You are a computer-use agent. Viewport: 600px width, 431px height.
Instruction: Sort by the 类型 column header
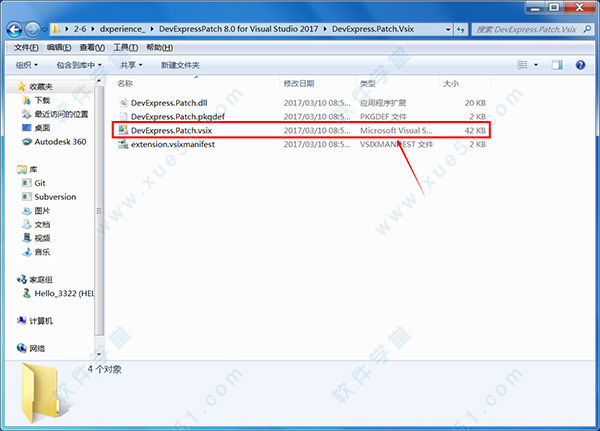pos(367,83)
